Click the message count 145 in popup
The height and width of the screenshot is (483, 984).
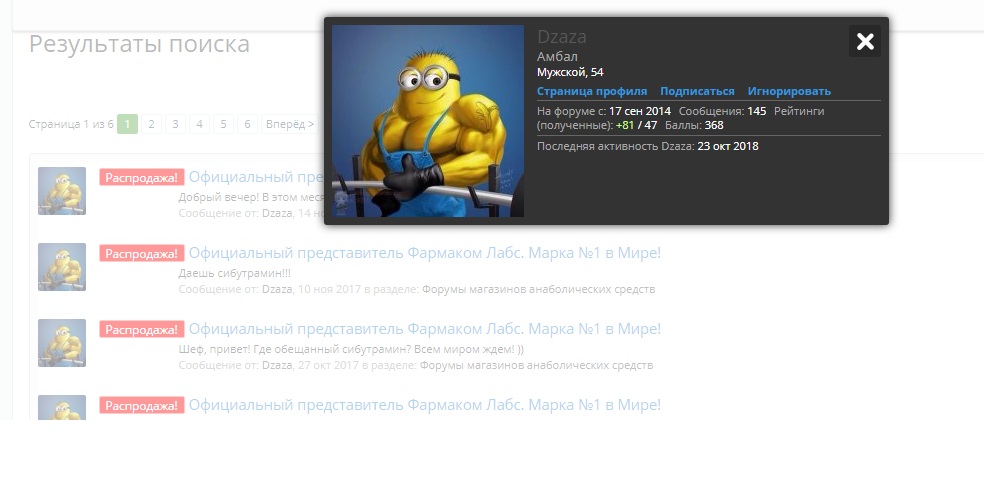tap(756, 112)
